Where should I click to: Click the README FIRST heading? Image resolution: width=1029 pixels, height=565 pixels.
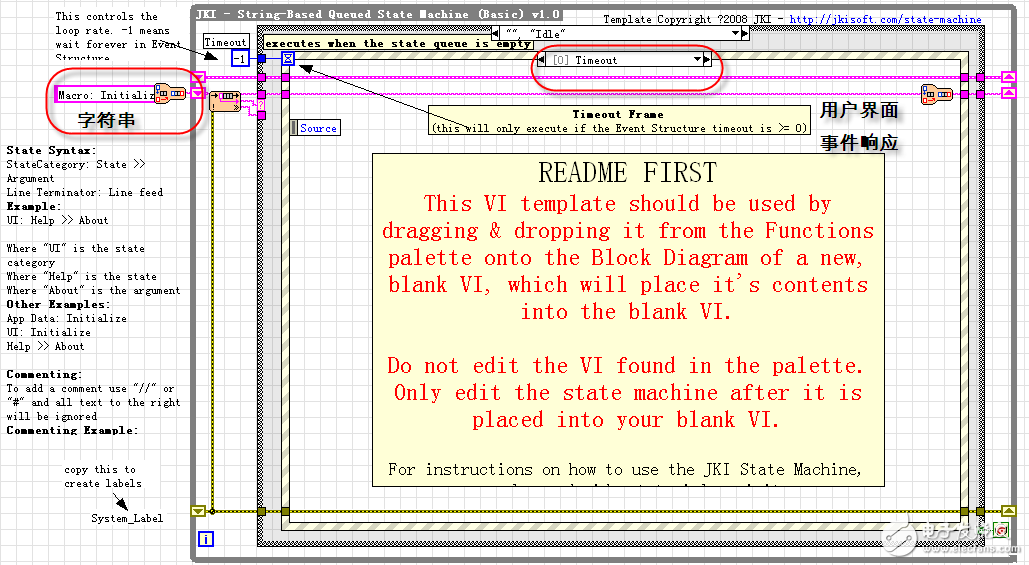[x=627, y=173]
